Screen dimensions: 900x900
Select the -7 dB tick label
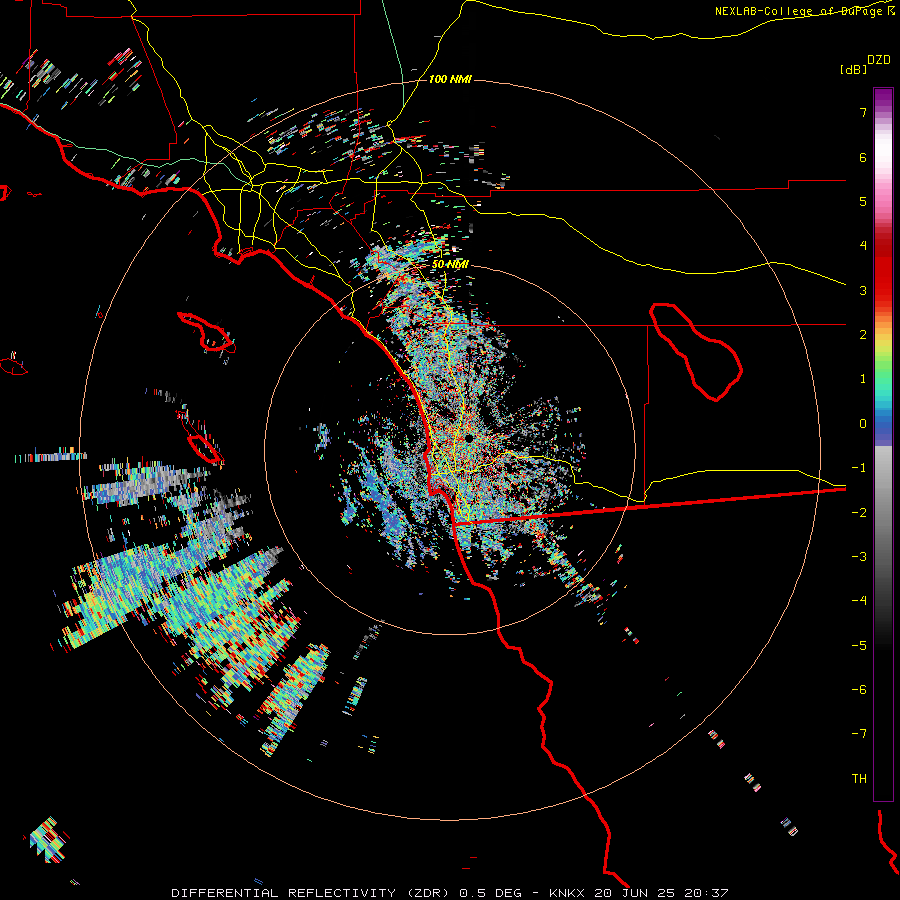[859, 734]
